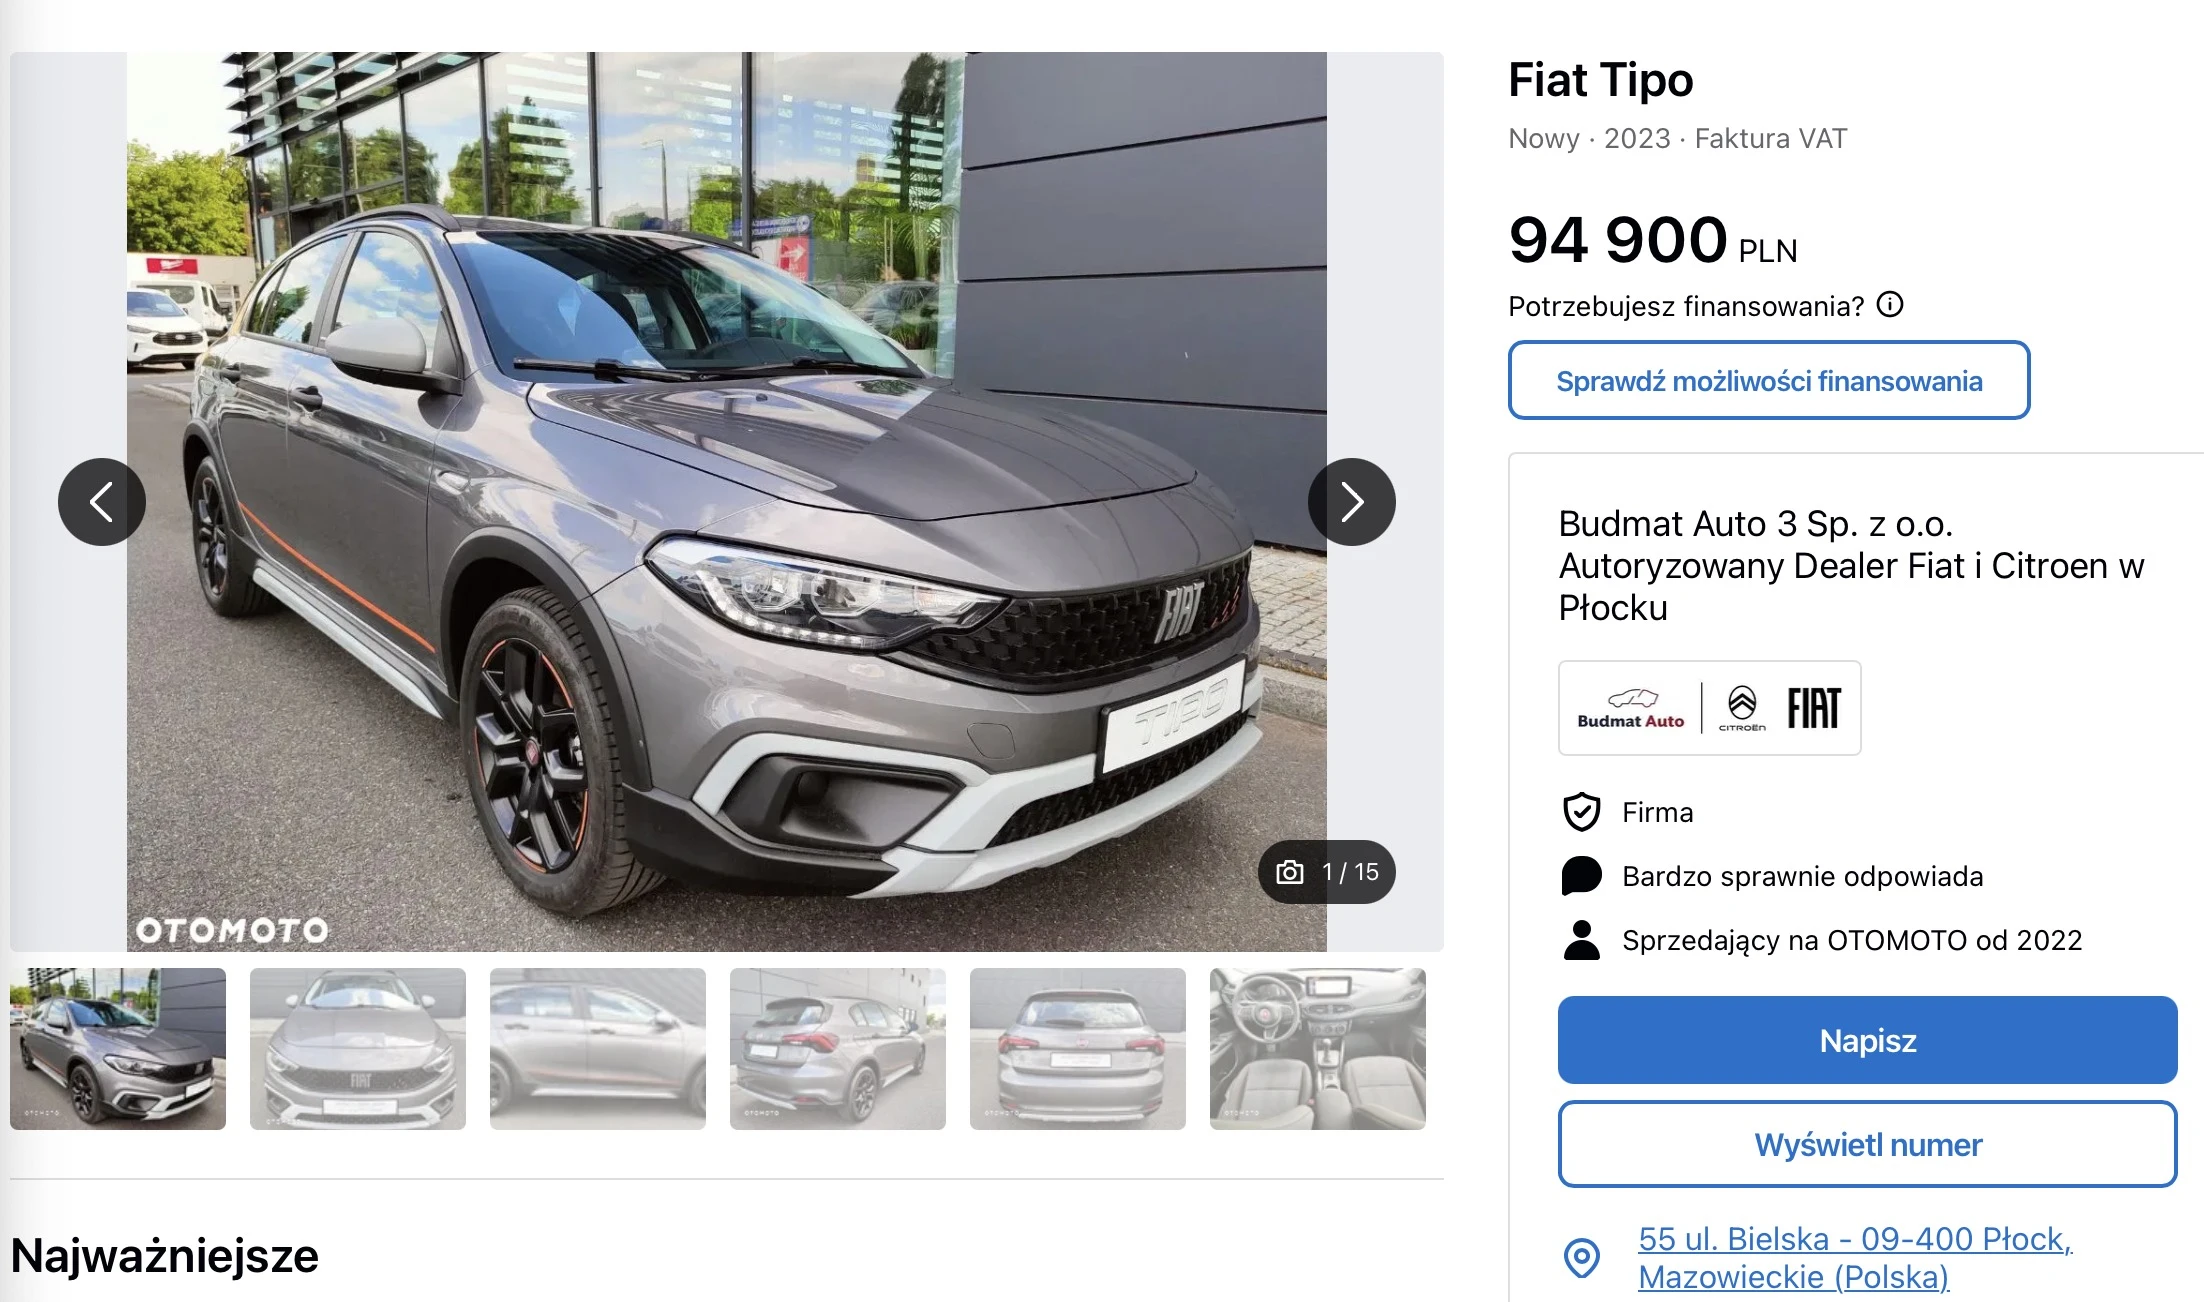The width and height of the screenshot is (2204, 1302).
Task: Open the Budmat Auto Citroen Fiat dealer logo
Action: coord(1710,708)
